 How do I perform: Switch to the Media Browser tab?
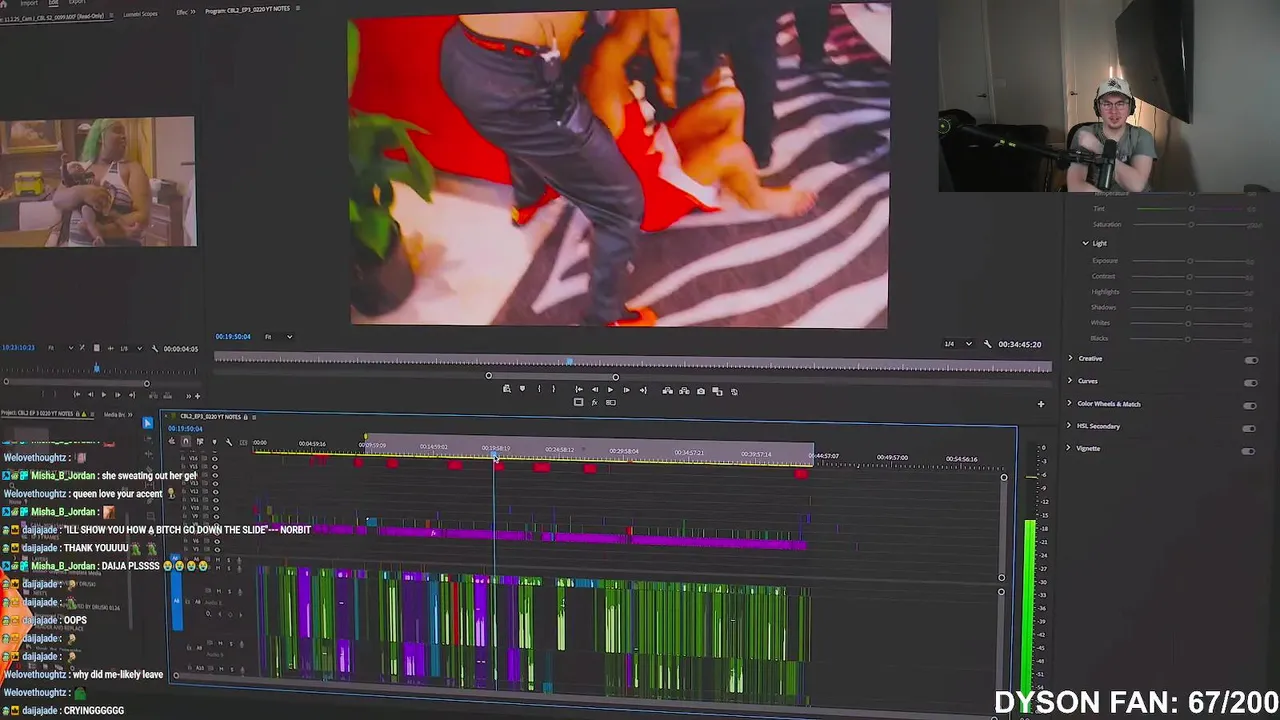[115, 414]
